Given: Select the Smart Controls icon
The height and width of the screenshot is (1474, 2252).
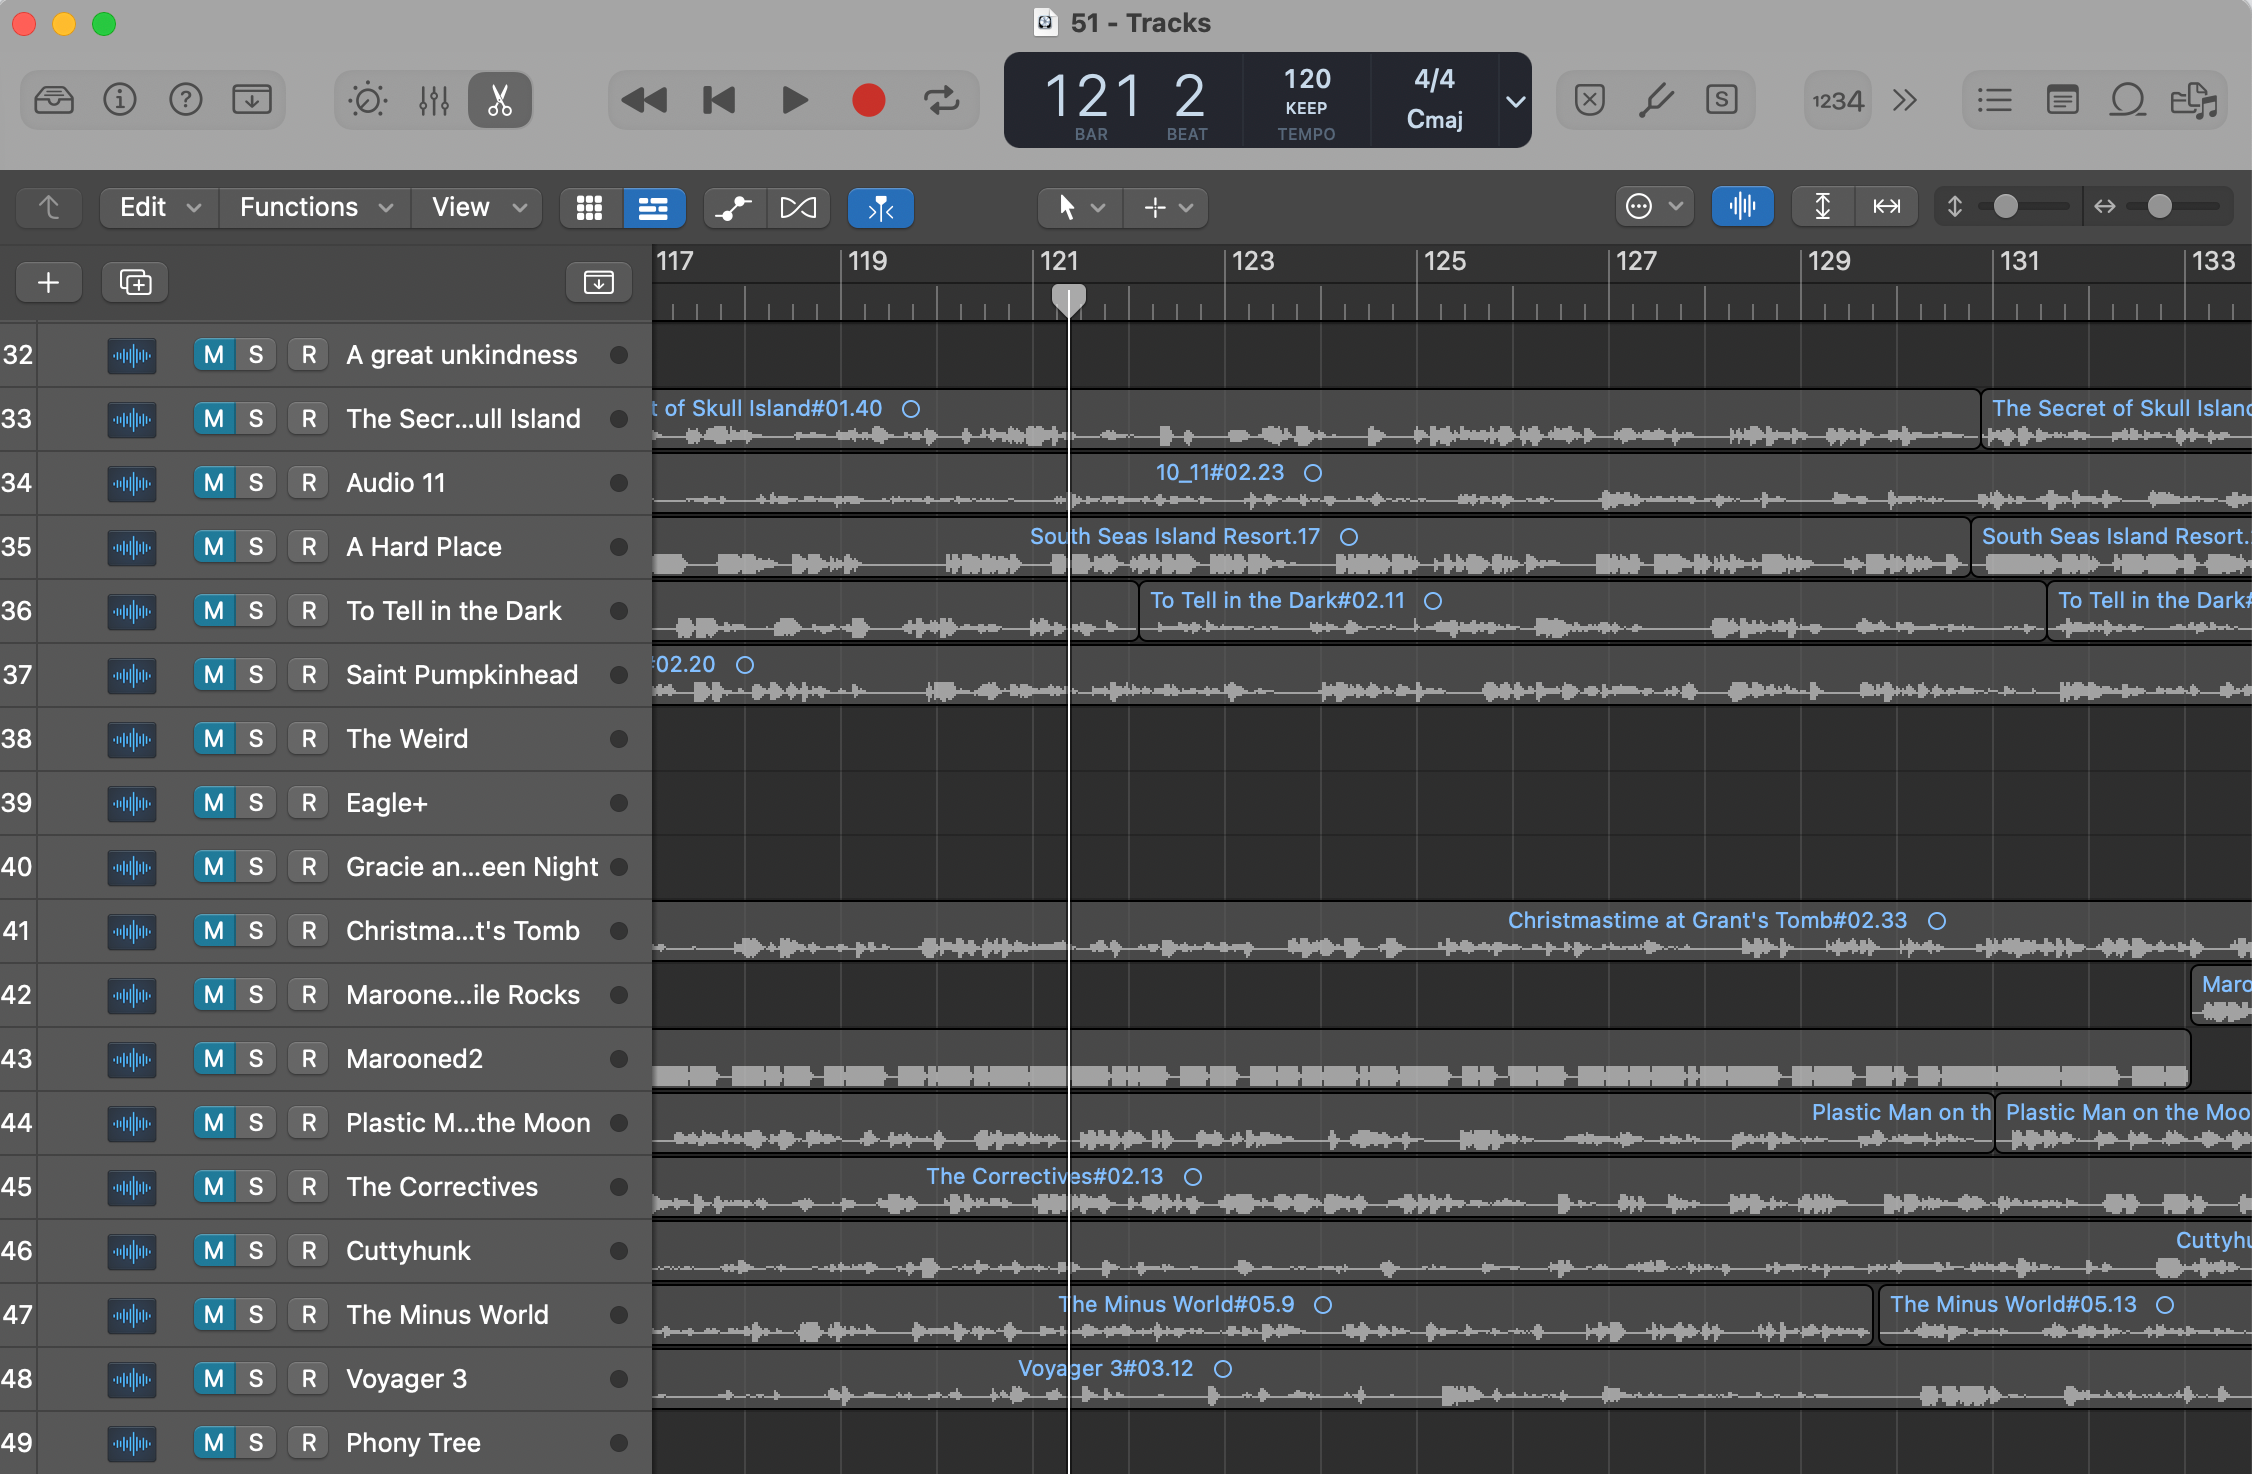Looking at the screenshot, I should [367, 99].
